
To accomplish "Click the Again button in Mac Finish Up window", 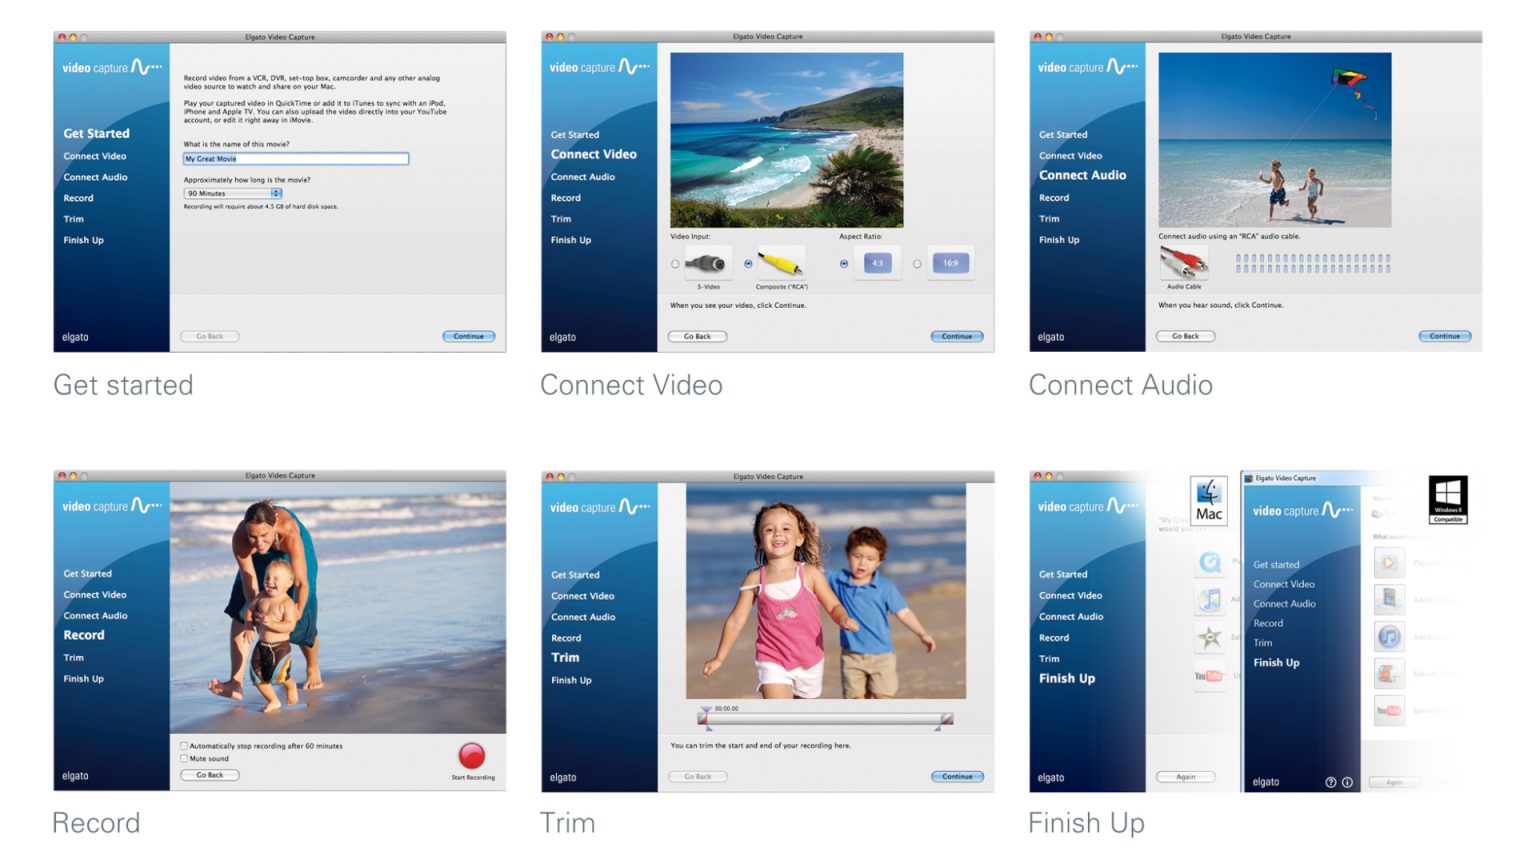I will point(1186,777).
